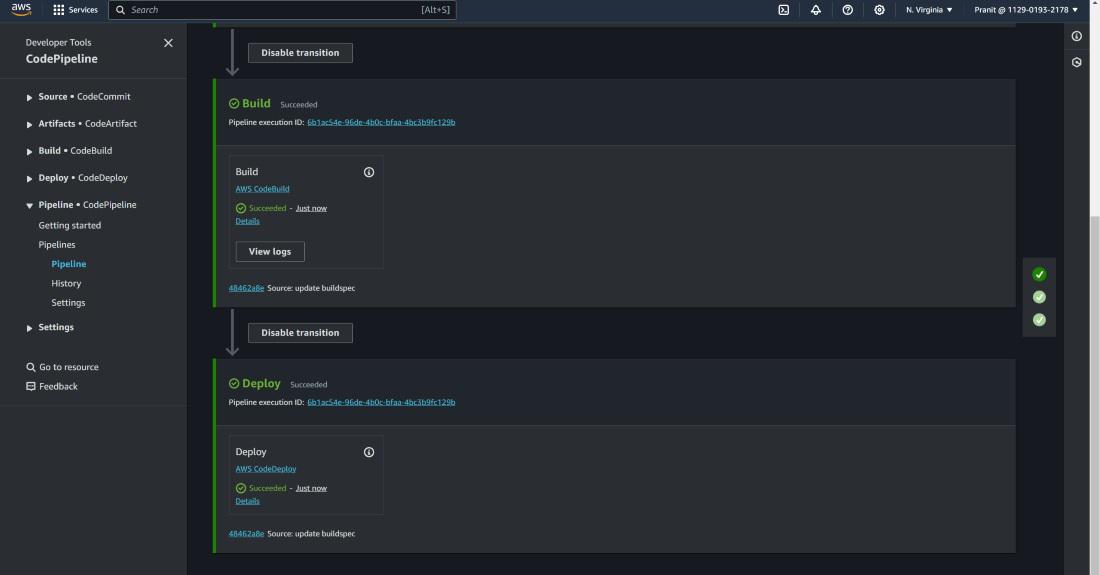Click the Build stage succeeded check icon

tap(234, 103)
